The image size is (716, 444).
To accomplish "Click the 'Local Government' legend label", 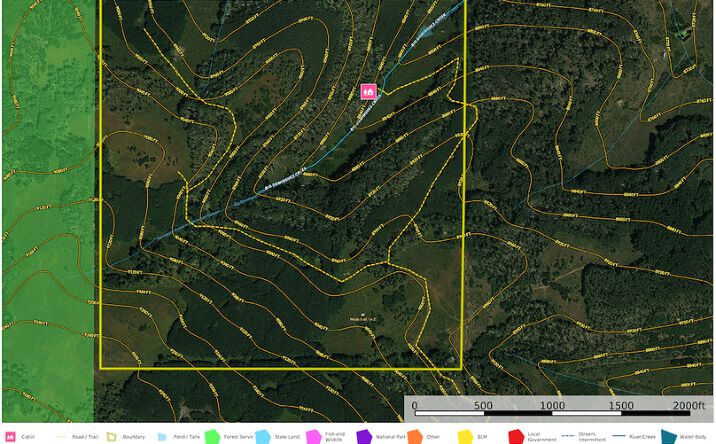I will (542, 437).
